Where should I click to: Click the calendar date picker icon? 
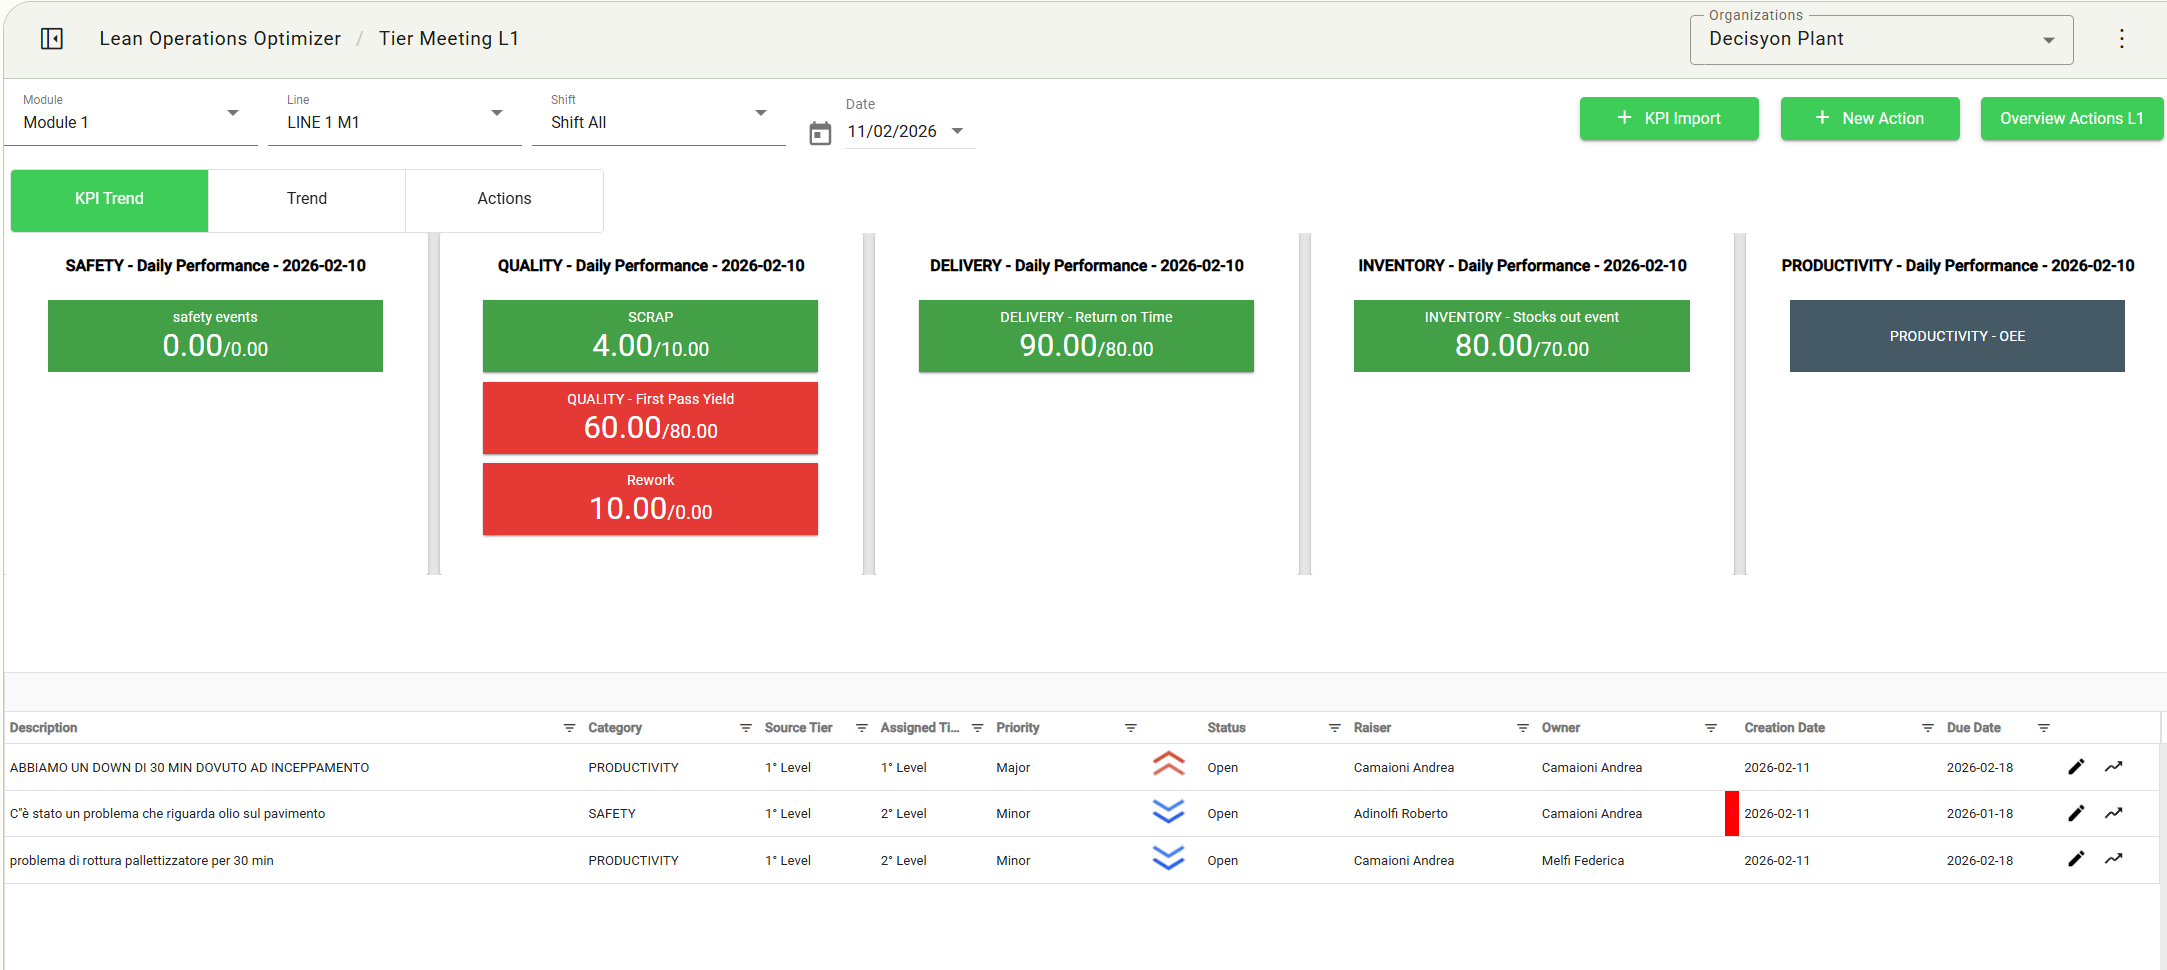coord(820,133)
